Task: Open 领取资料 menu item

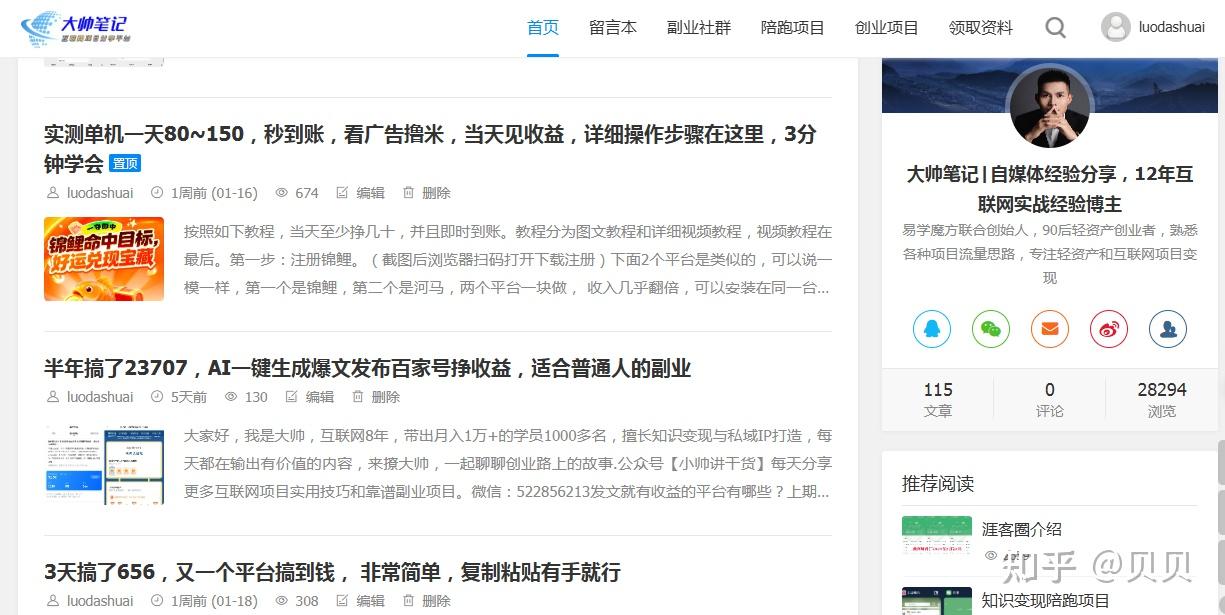Action: (981, 28)
